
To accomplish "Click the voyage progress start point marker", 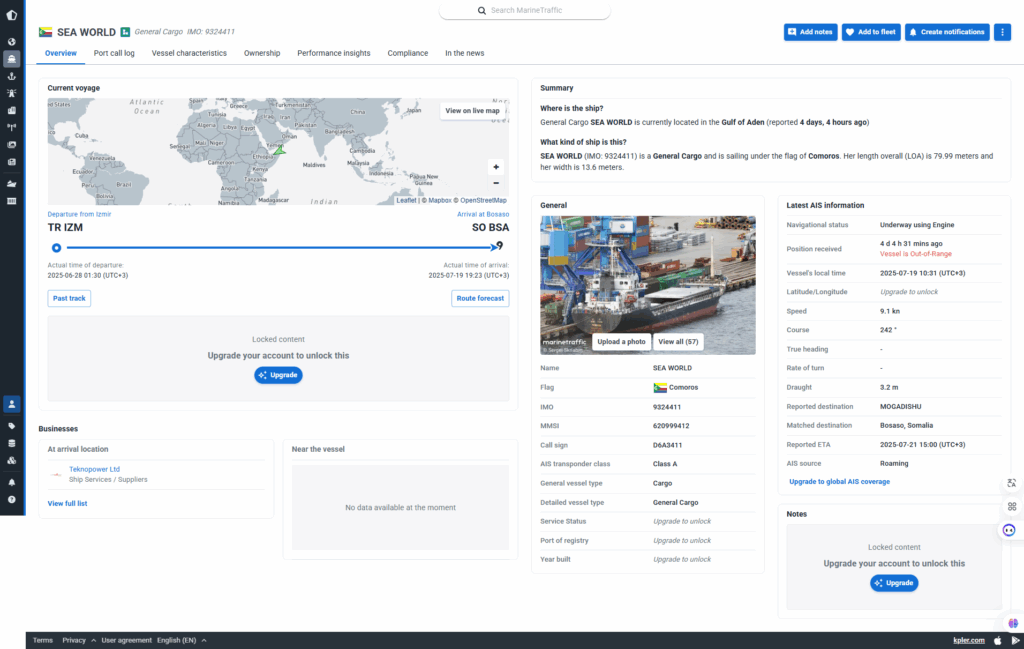I will (57, 248).
